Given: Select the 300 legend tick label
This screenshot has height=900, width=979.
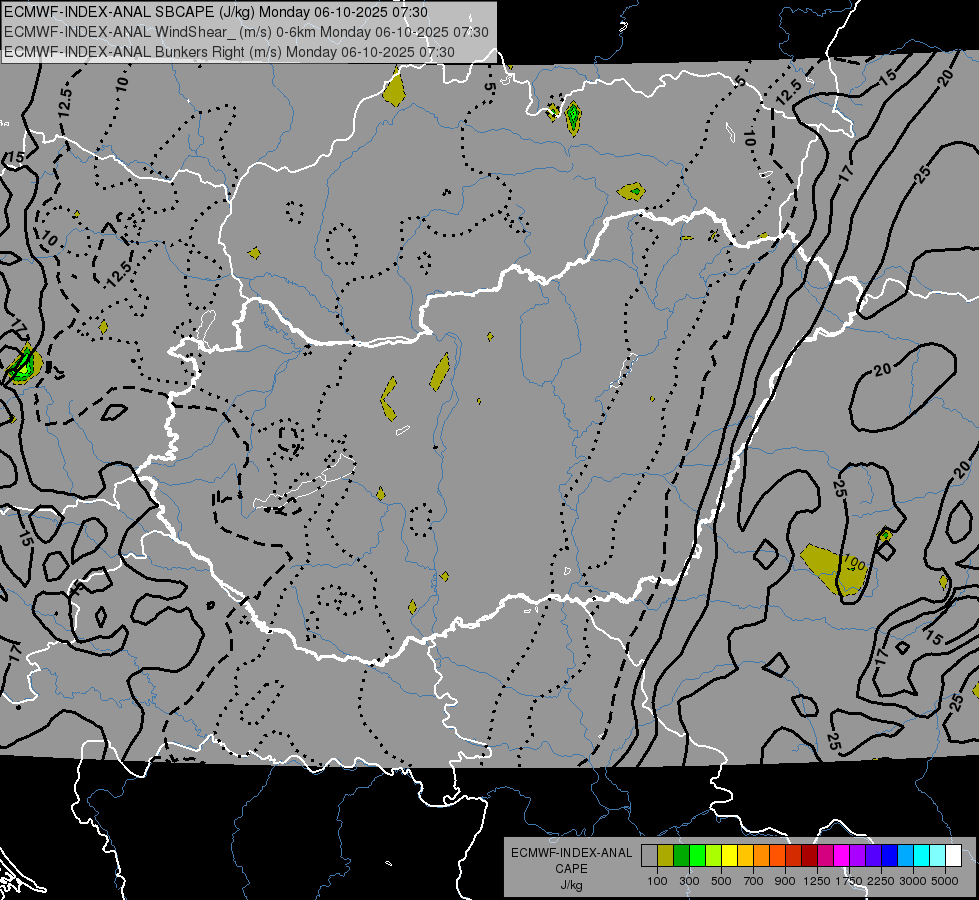Looking at the screenshot, I should [689, 881].
